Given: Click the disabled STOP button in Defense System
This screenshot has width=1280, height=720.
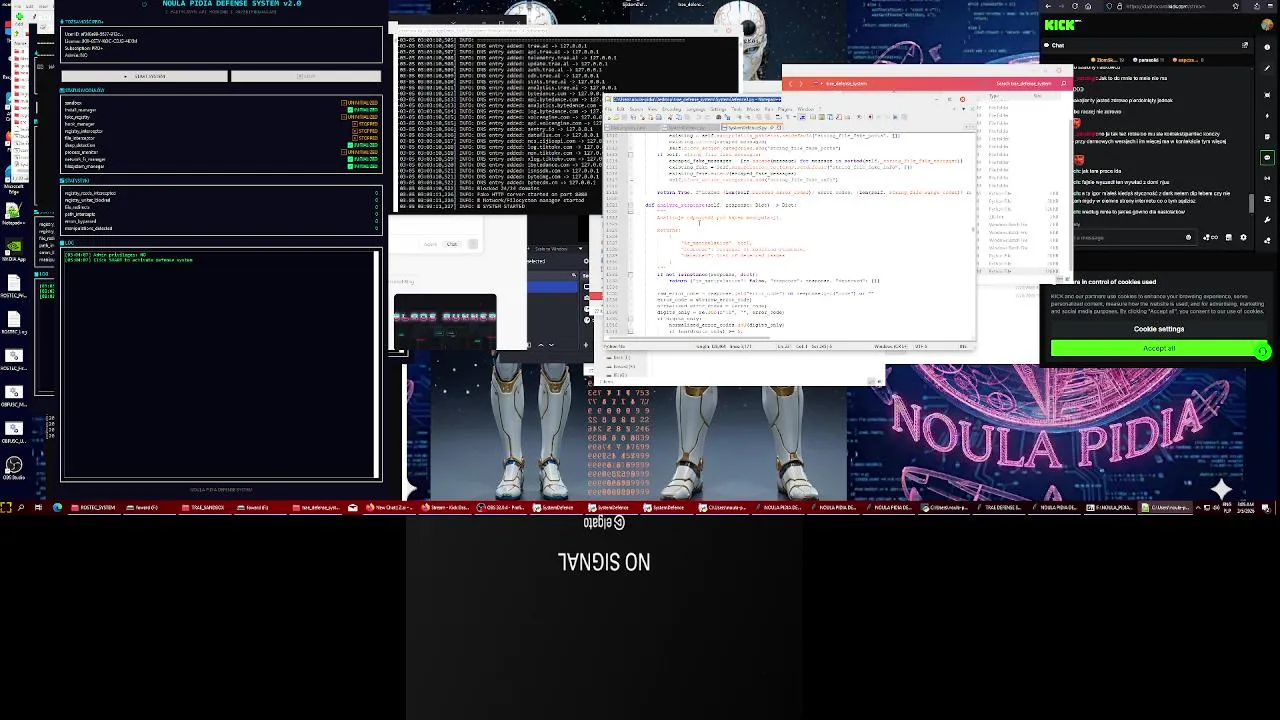Looking at the screenshot, I should coord(306,76).
